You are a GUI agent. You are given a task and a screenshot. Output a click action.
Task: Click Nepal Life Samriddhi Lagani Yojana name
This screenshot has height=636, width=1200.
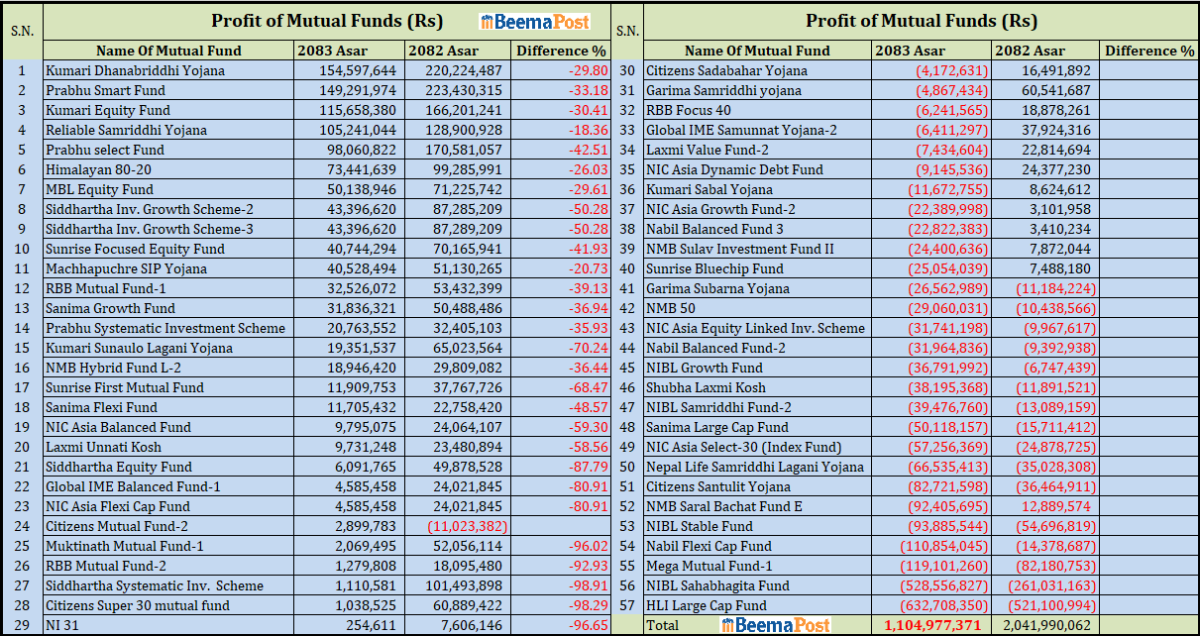coord(754,467)
